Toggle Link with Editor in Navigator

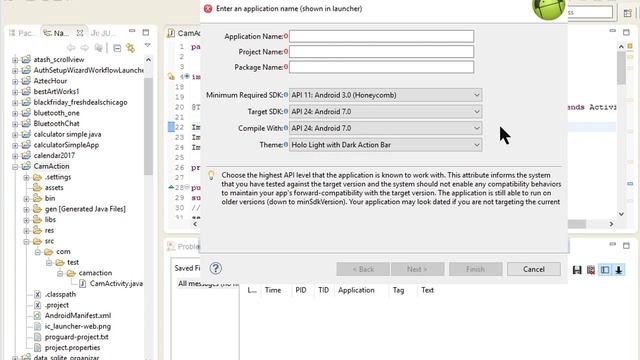coord(131,48)
